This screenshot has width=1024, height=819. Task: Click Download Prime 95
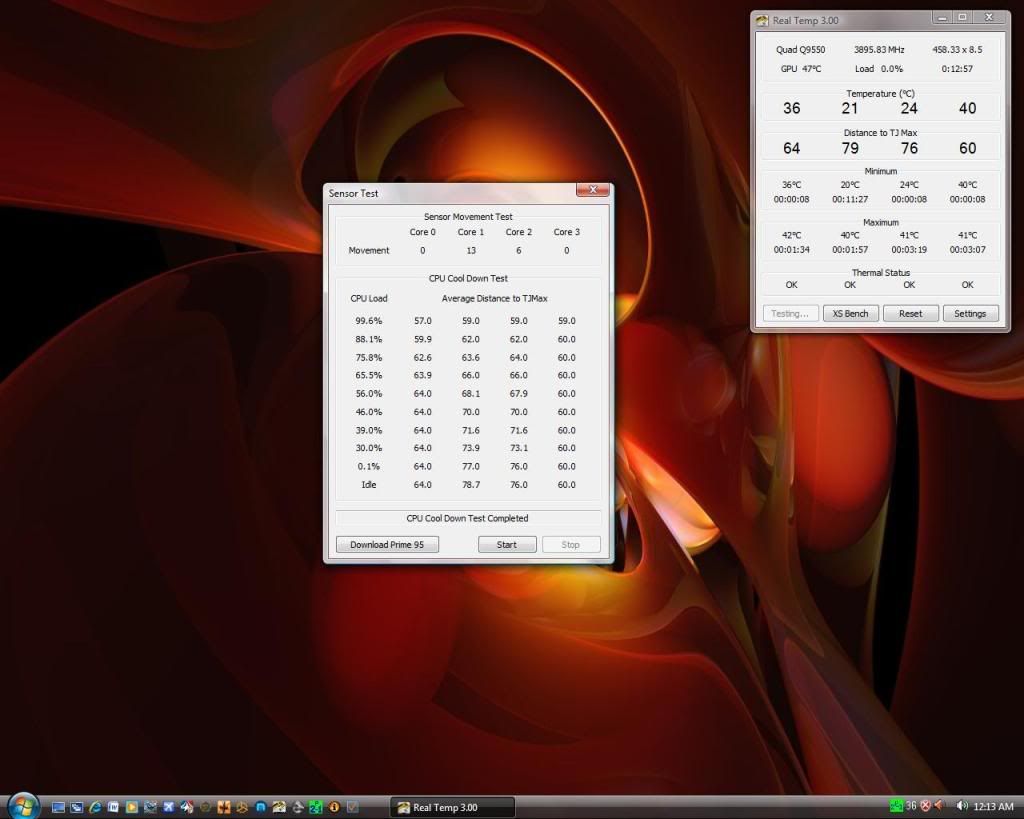[x=388, y=544]
